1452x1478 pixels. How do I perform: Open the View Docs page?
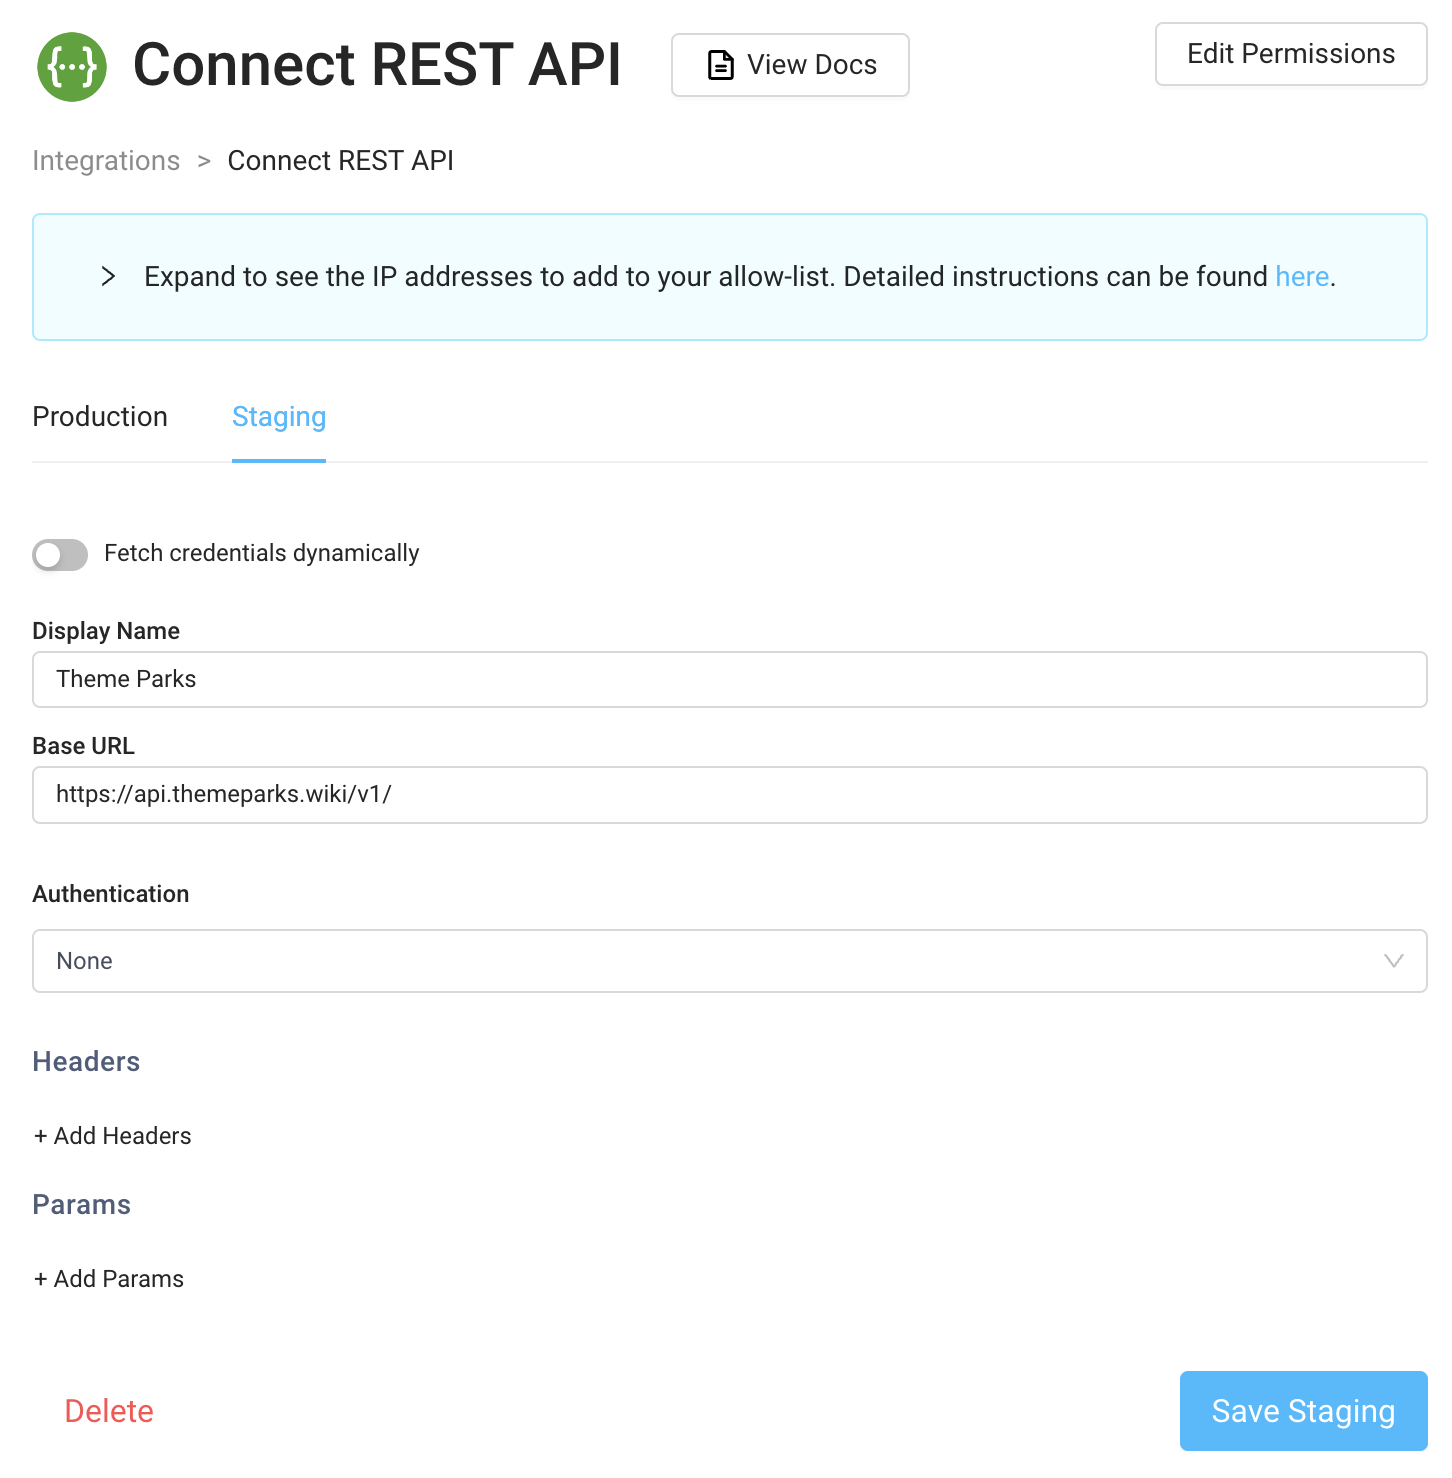point(790,64)
